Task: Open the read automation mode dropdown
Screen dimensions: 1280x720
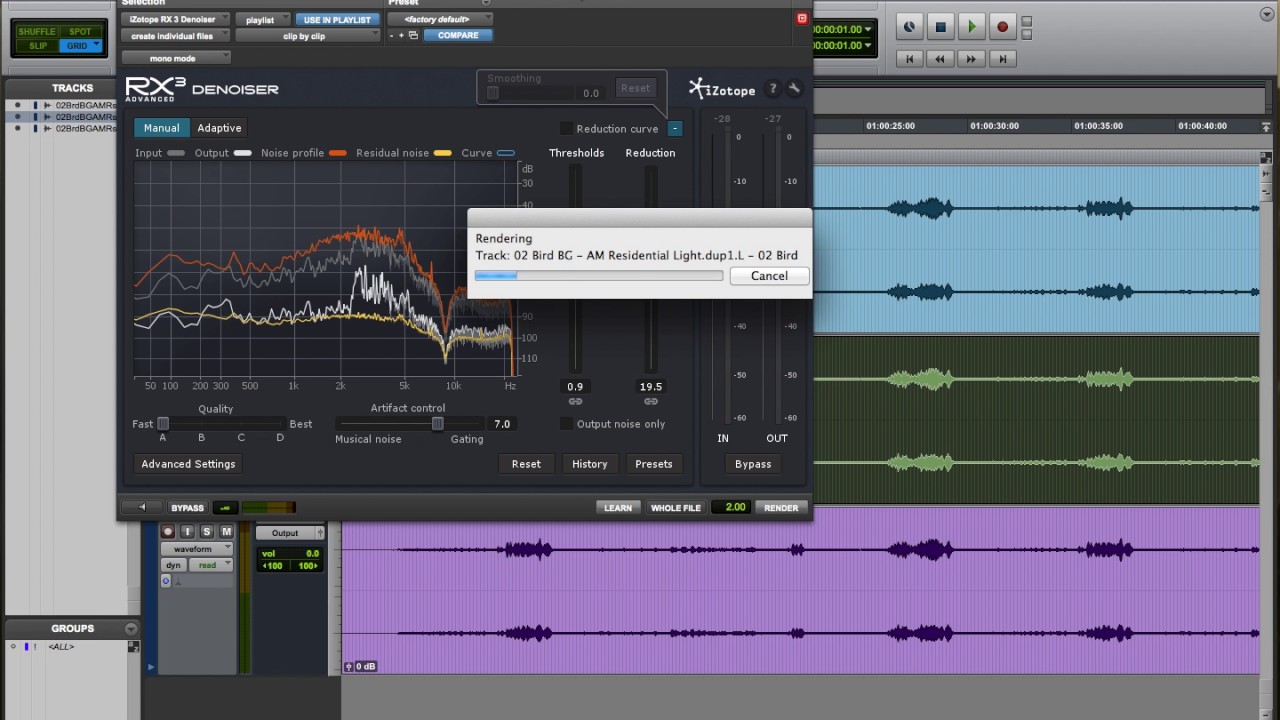Action: click(x=210, y=565)
